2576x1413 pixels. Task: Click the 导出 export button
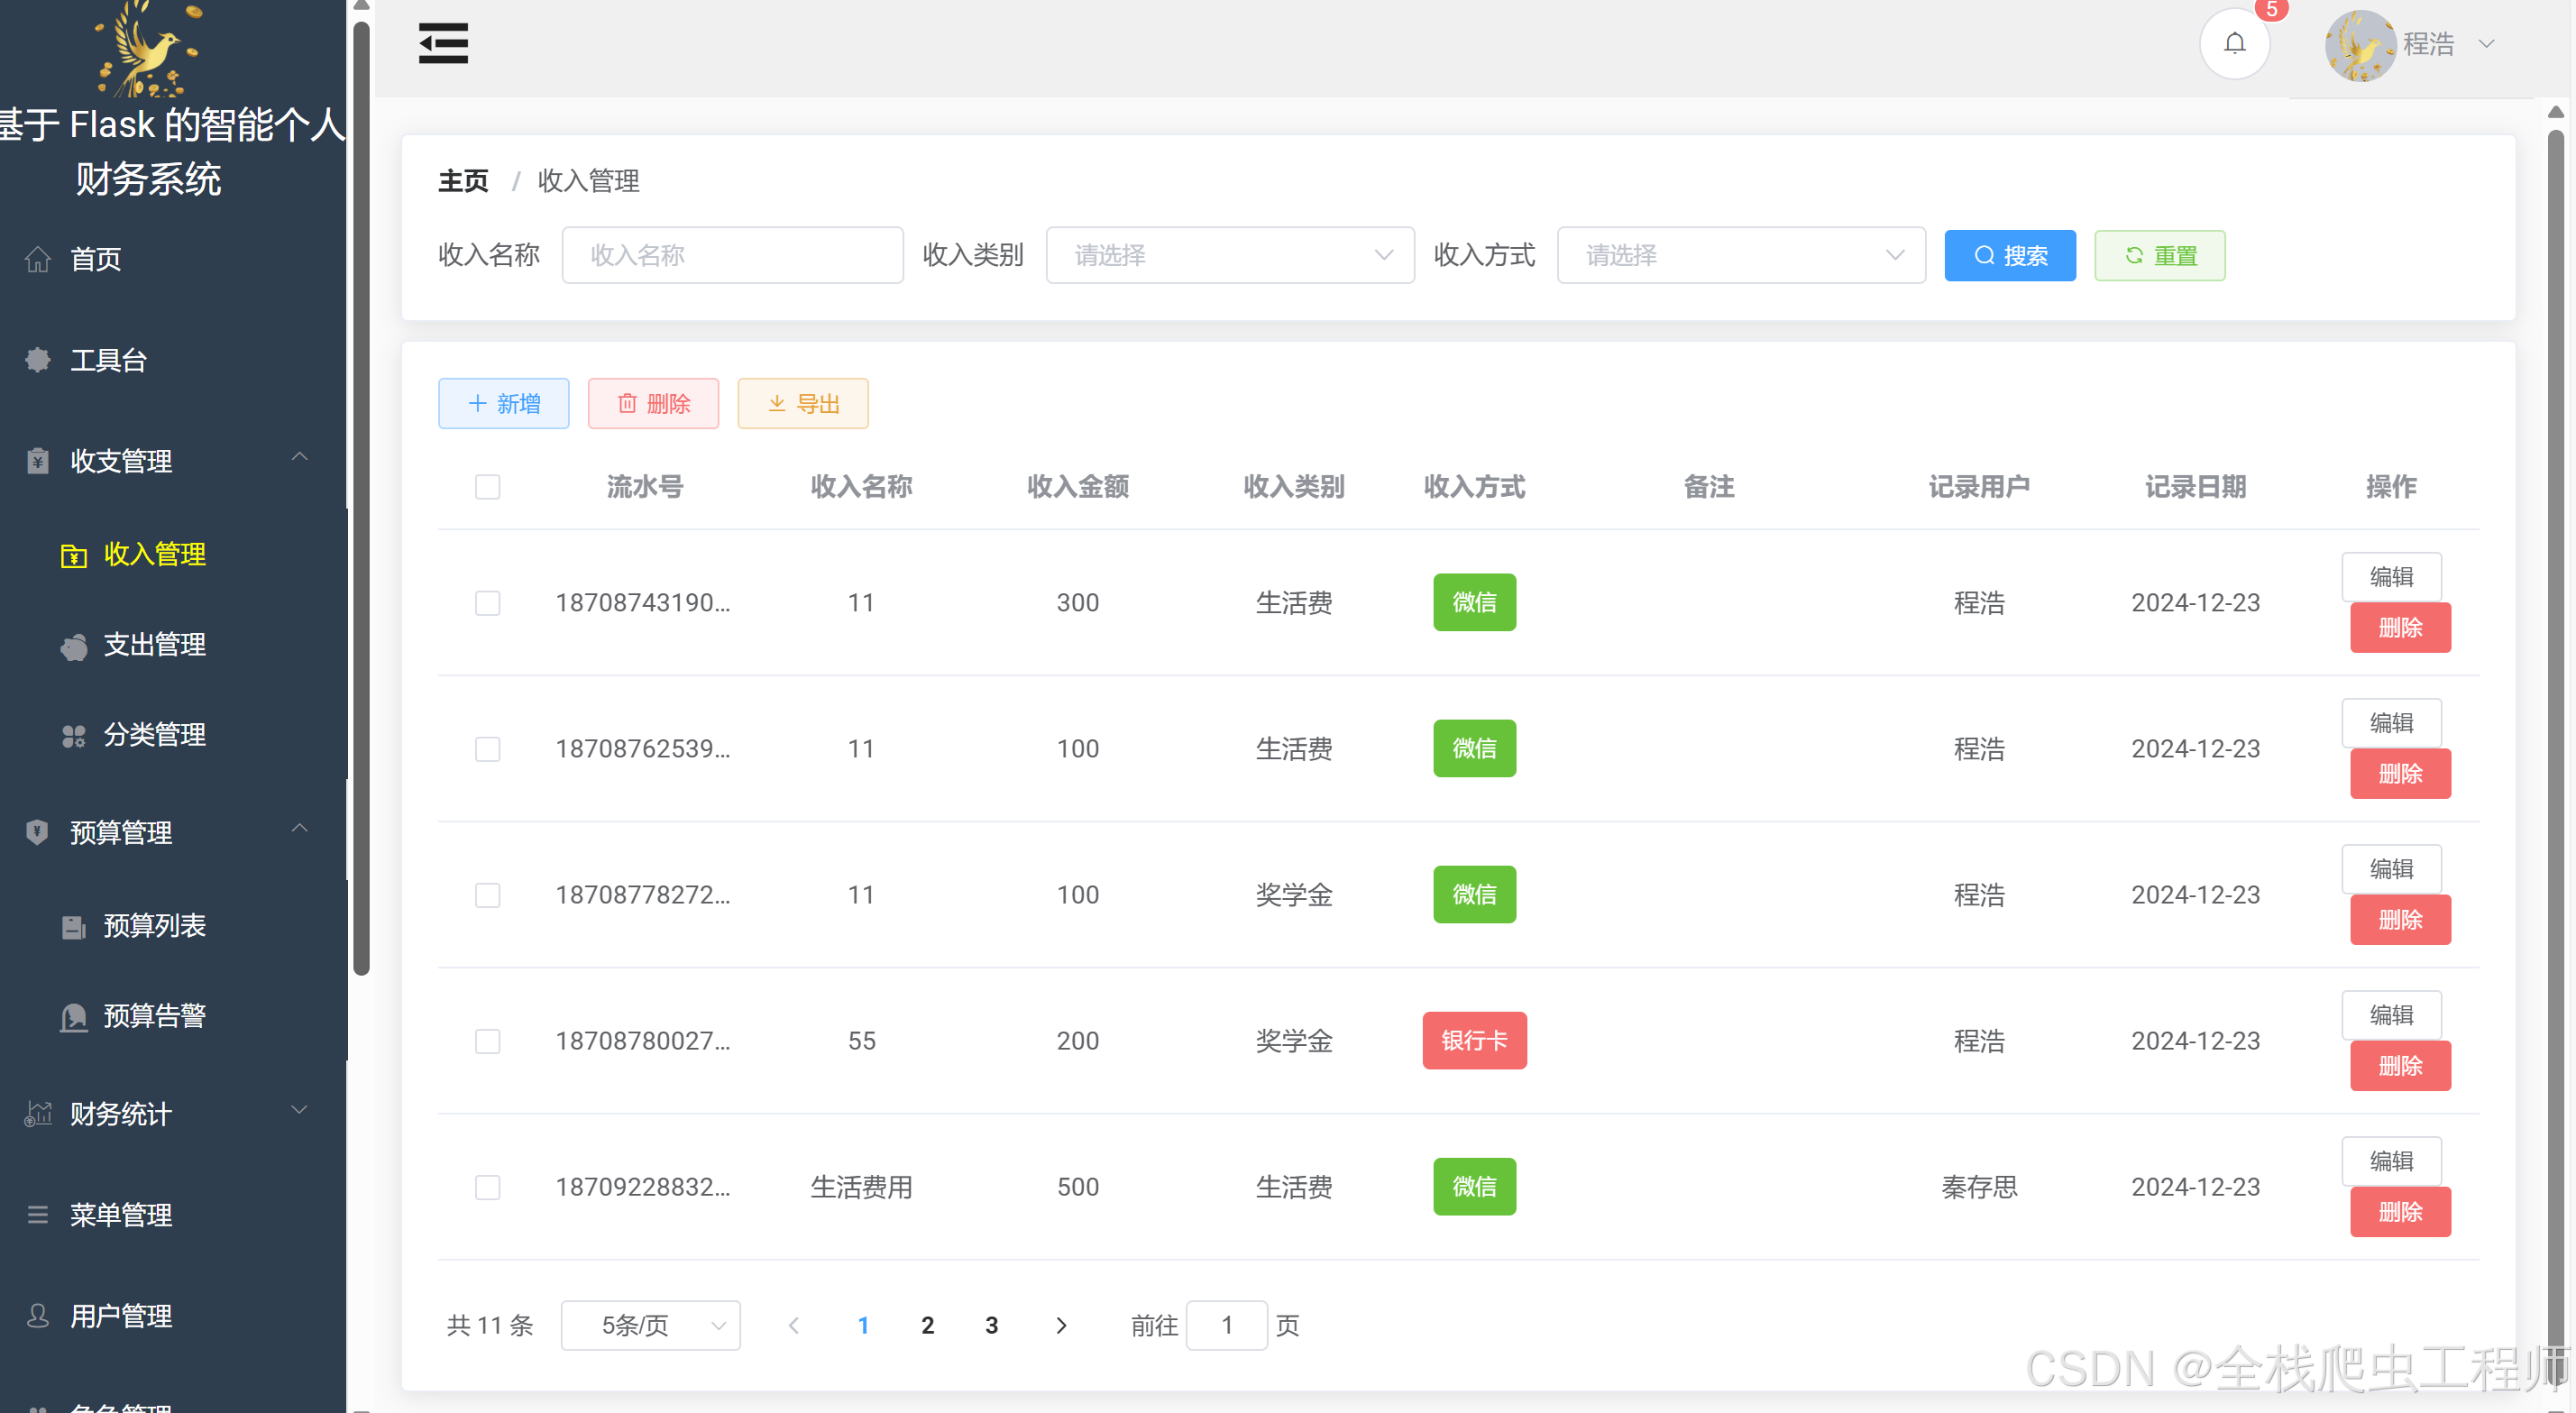pyautogui.click(x=802, y=404)
